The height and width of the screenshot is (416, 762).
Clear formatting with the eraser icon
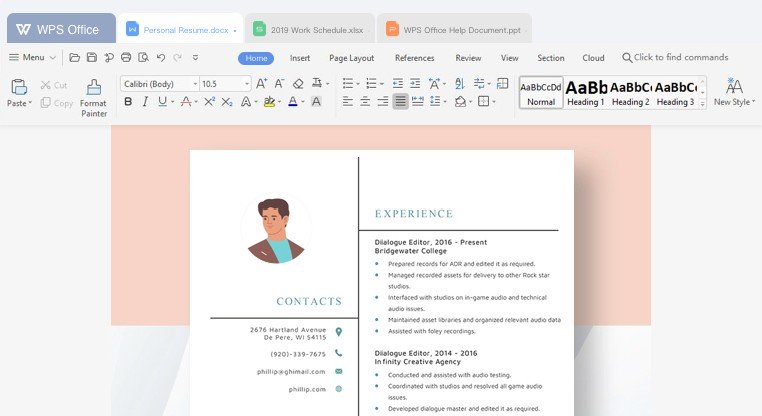[298, 84]
